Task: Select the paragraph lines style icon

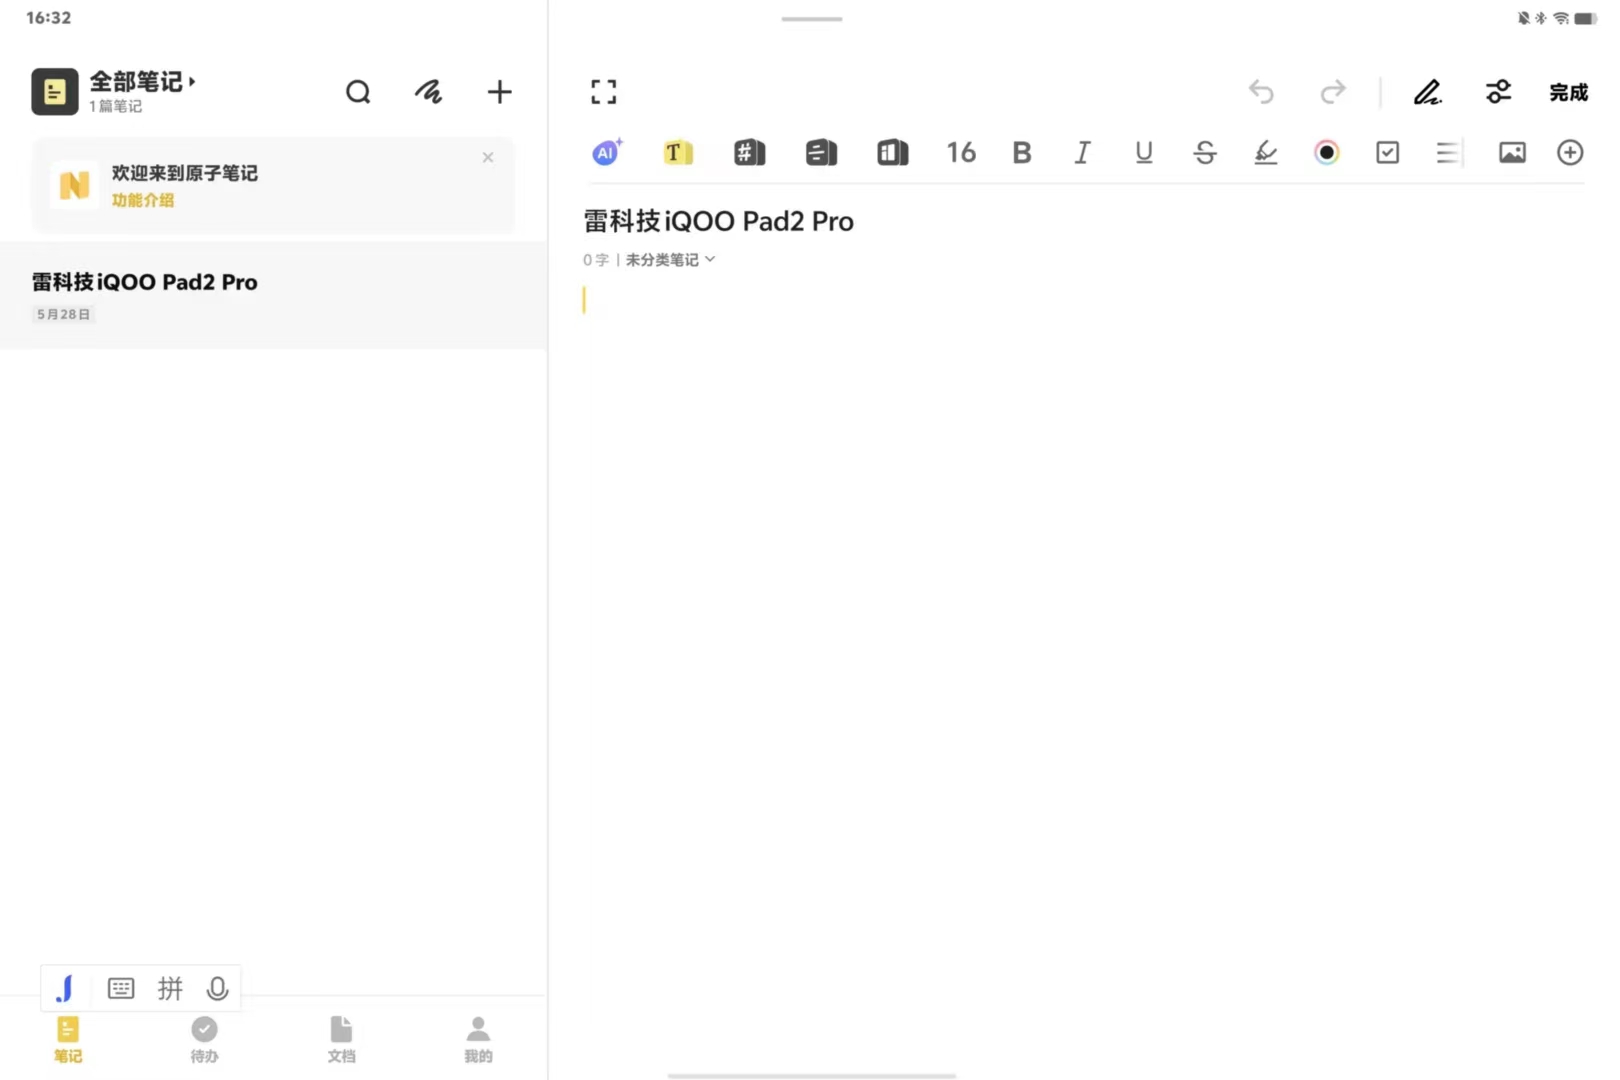Action: pyautogui.click(x=821, y=152)
